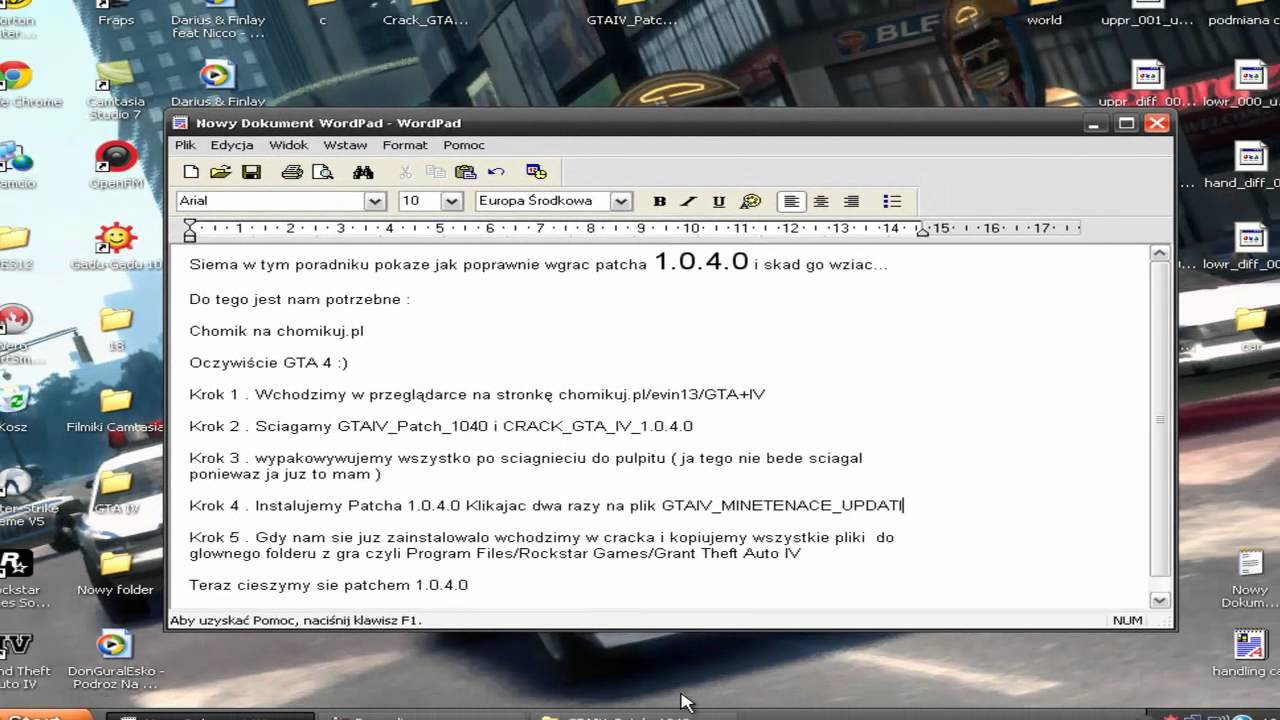Image resolution: width=1280 pixels, height=720 pixels.
Task: Expand the Arial font name dropdown
Action: click(x=375, y=201)
